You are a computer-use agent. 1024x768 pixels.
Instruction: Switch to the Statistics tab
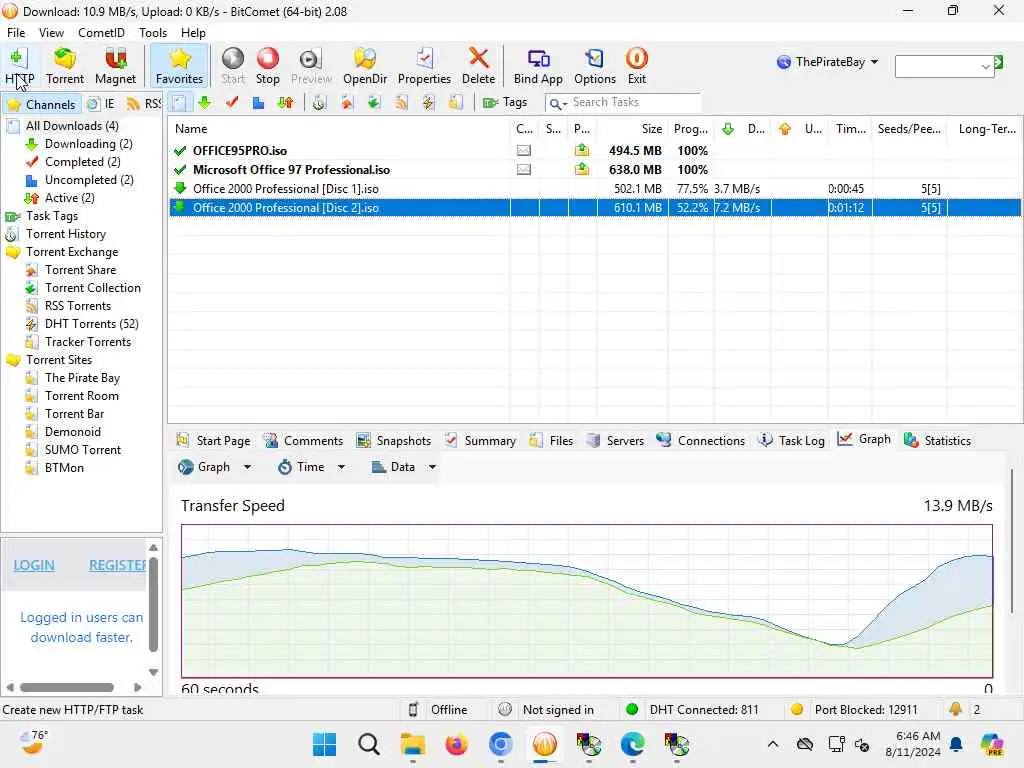pyautogui.click(x=937, y=441)
